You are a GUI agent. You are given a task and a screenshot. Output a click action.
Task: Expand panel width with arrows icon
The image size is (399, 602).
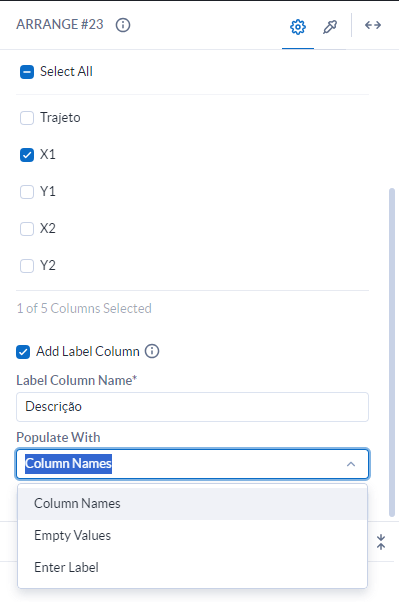click(x=373, y=25)
